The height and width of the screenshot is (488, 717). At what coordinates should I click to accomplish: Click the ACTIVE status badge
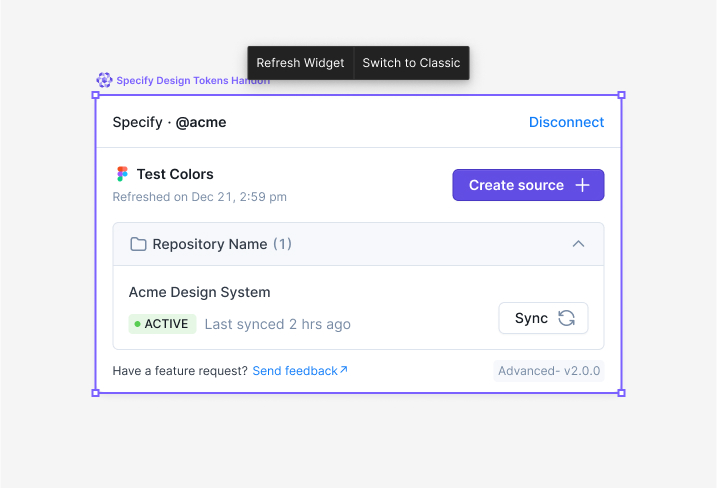(162, 324)
